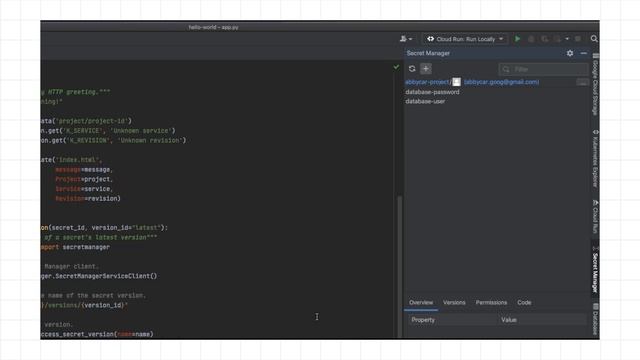Viewport: 640px width, 360px height.
Task: Select the database-password secret
Action: click(x=432, y=92)
